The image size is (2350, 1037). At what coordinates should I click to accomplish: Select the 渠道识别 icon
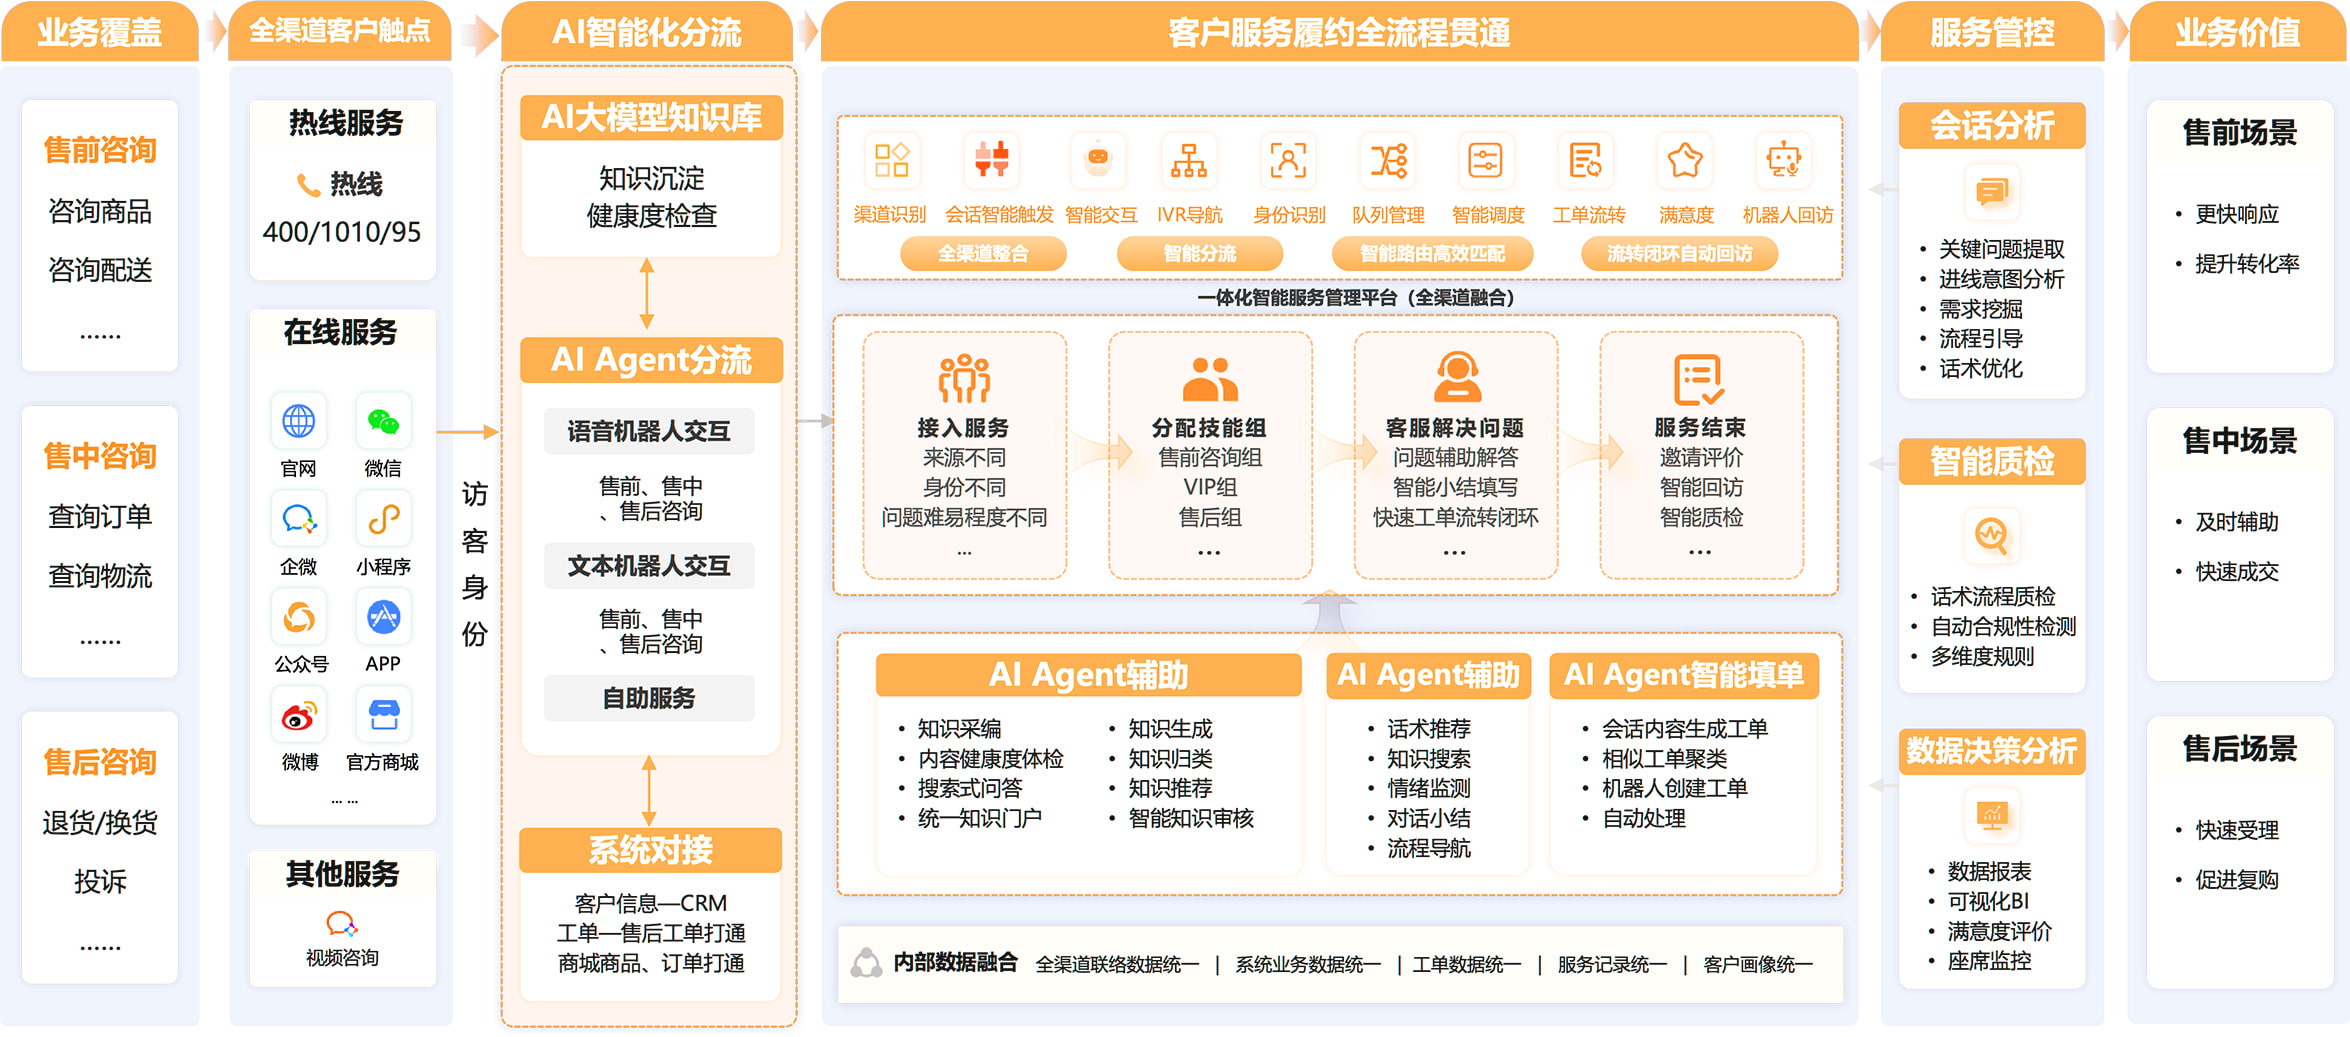tap(890, 161)
